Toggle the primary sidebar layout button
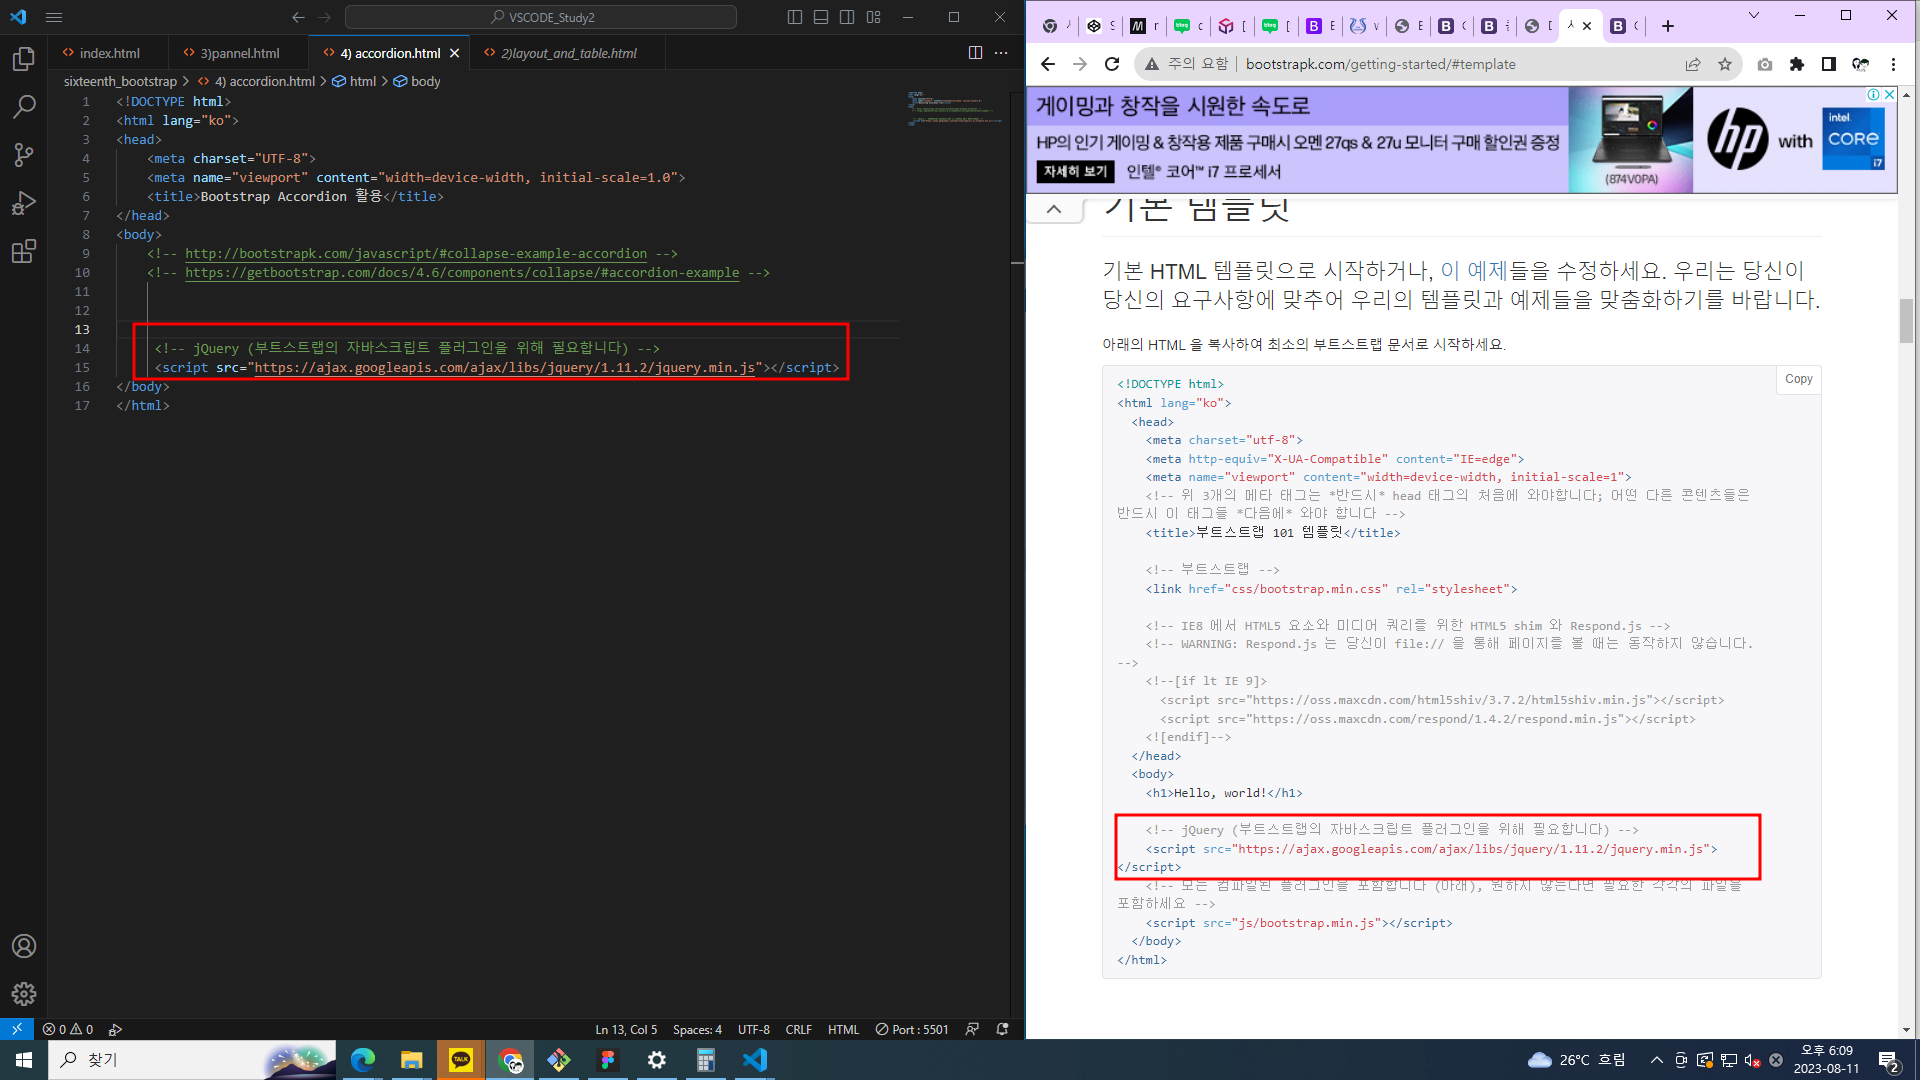The width and height of the screenshot is (1920, 1080). (795, 17)
